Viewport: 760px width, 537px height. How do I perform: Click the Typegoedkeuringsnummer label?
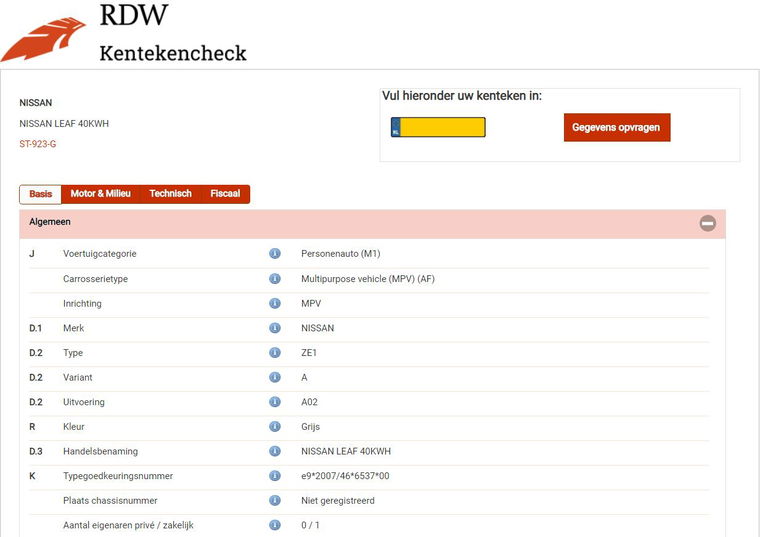[x=118, y=476]
